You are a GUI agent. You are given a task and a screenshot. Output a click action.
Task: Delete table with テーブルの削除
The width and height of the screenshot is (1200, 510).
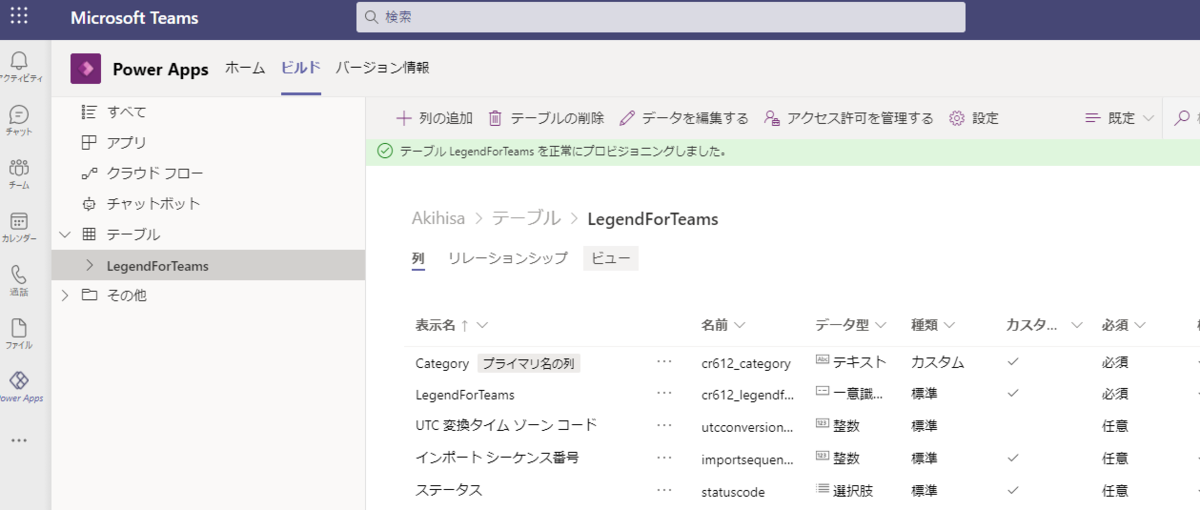pyautogui.click(x=546, y=118)
